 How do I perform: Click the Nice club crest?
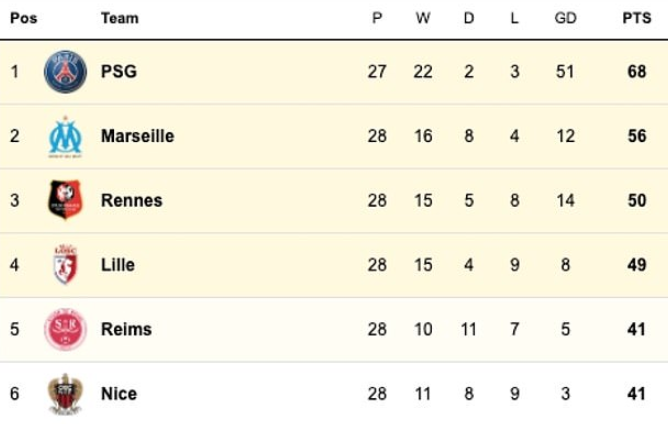click(x=65, y=394)
